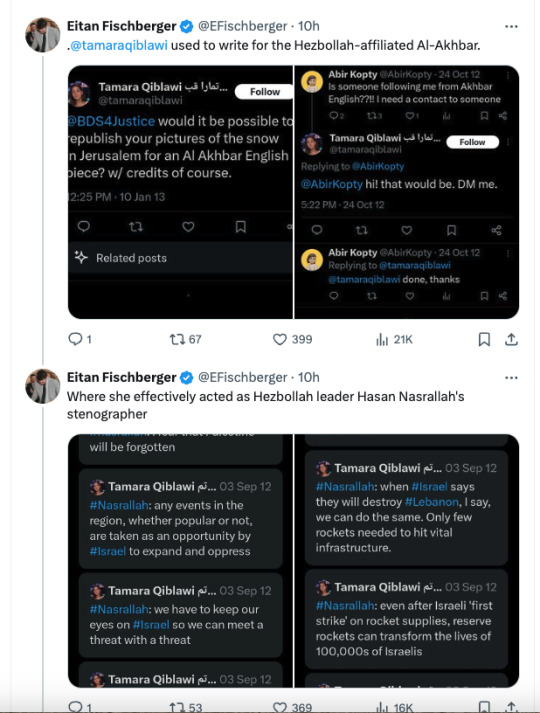540x713 pixels.
Task: Like the second post with 369 likes
Action: tap(292, 707)
